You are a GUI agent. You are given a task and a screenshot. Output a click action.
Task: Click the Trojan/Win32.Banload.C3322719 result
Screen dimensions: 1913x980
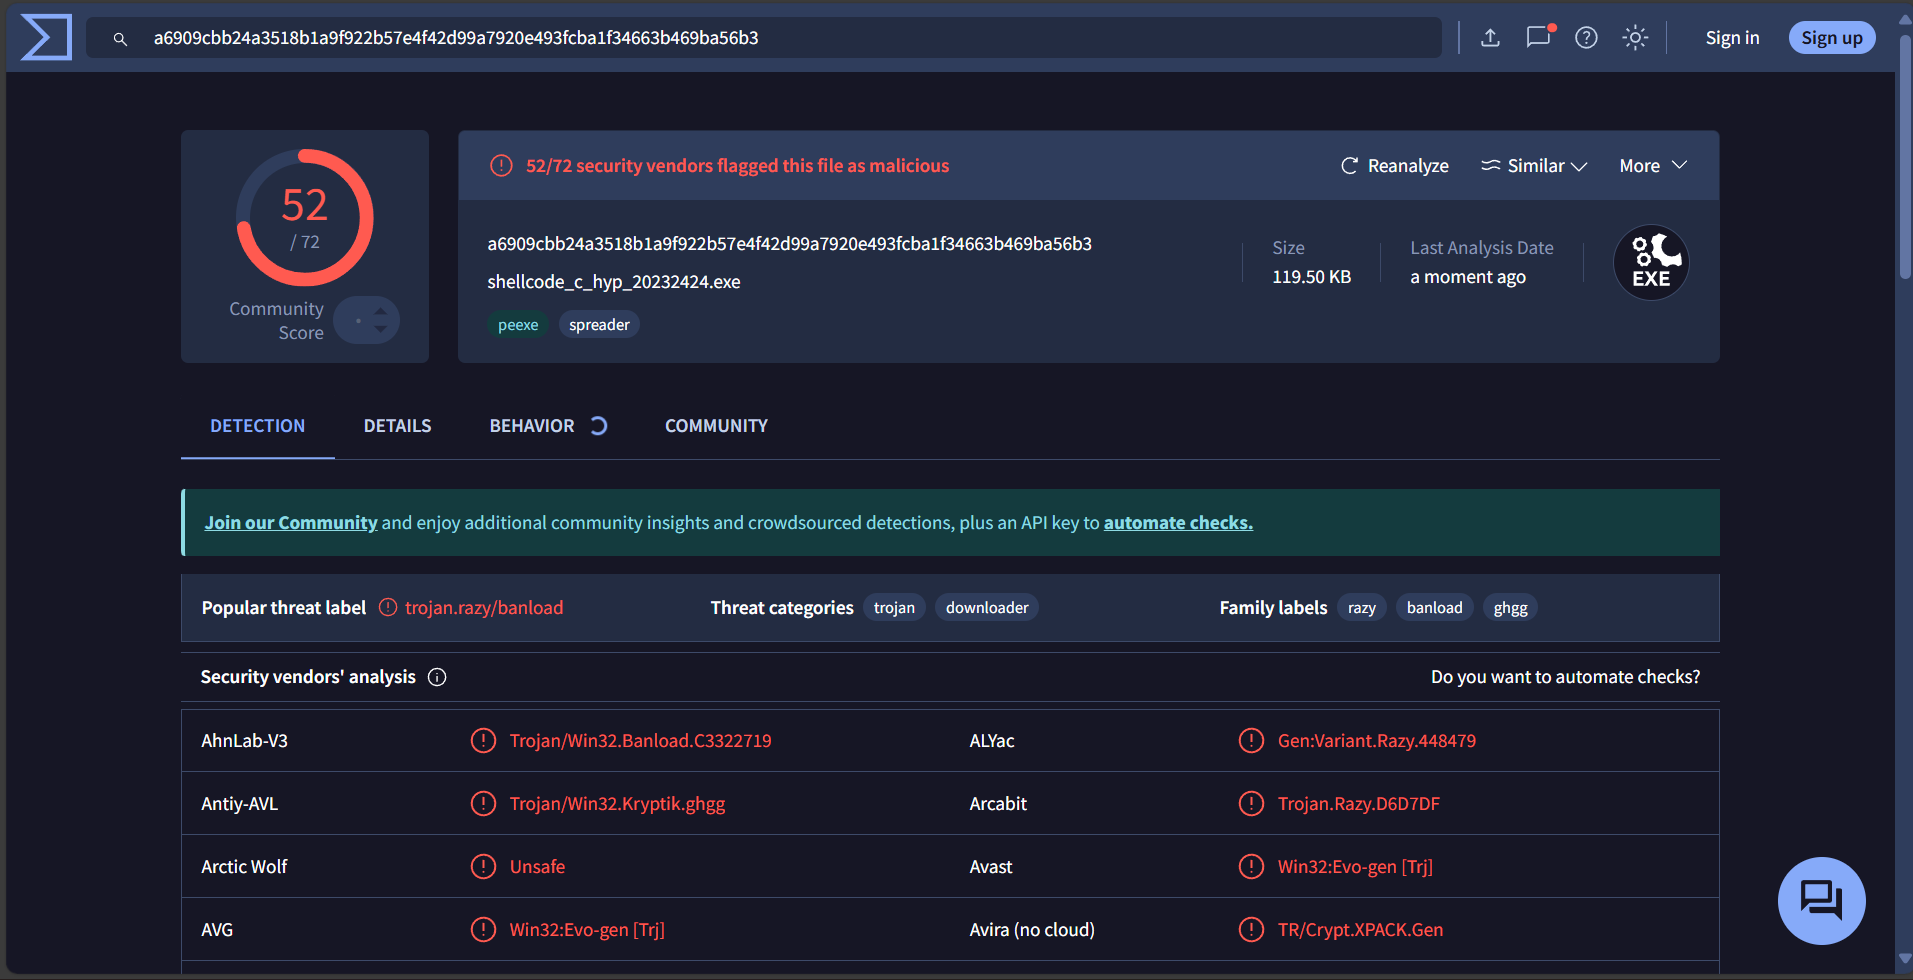pyautogui.click(x=640, y=741)
